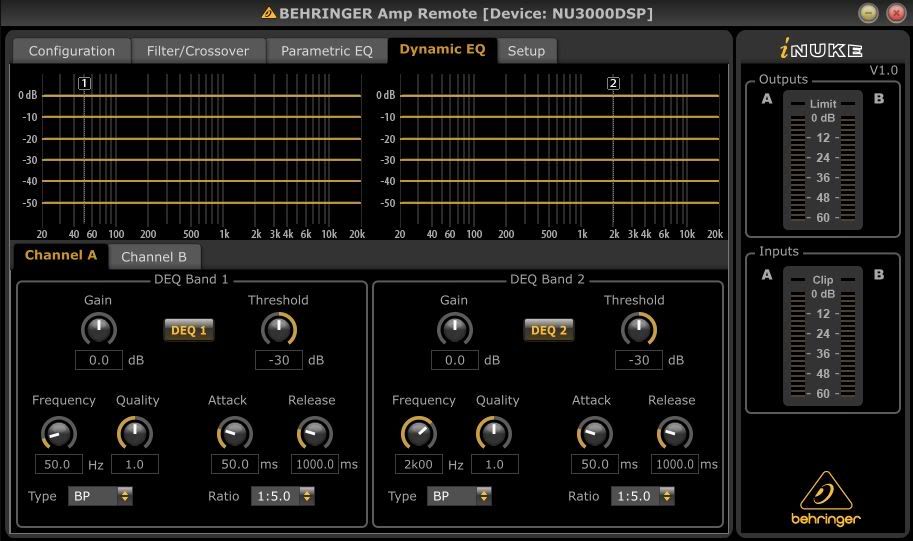This screenshot has height=541, width=913.
Task: Open the Parametric EQ tab
Action: (327, 51)
